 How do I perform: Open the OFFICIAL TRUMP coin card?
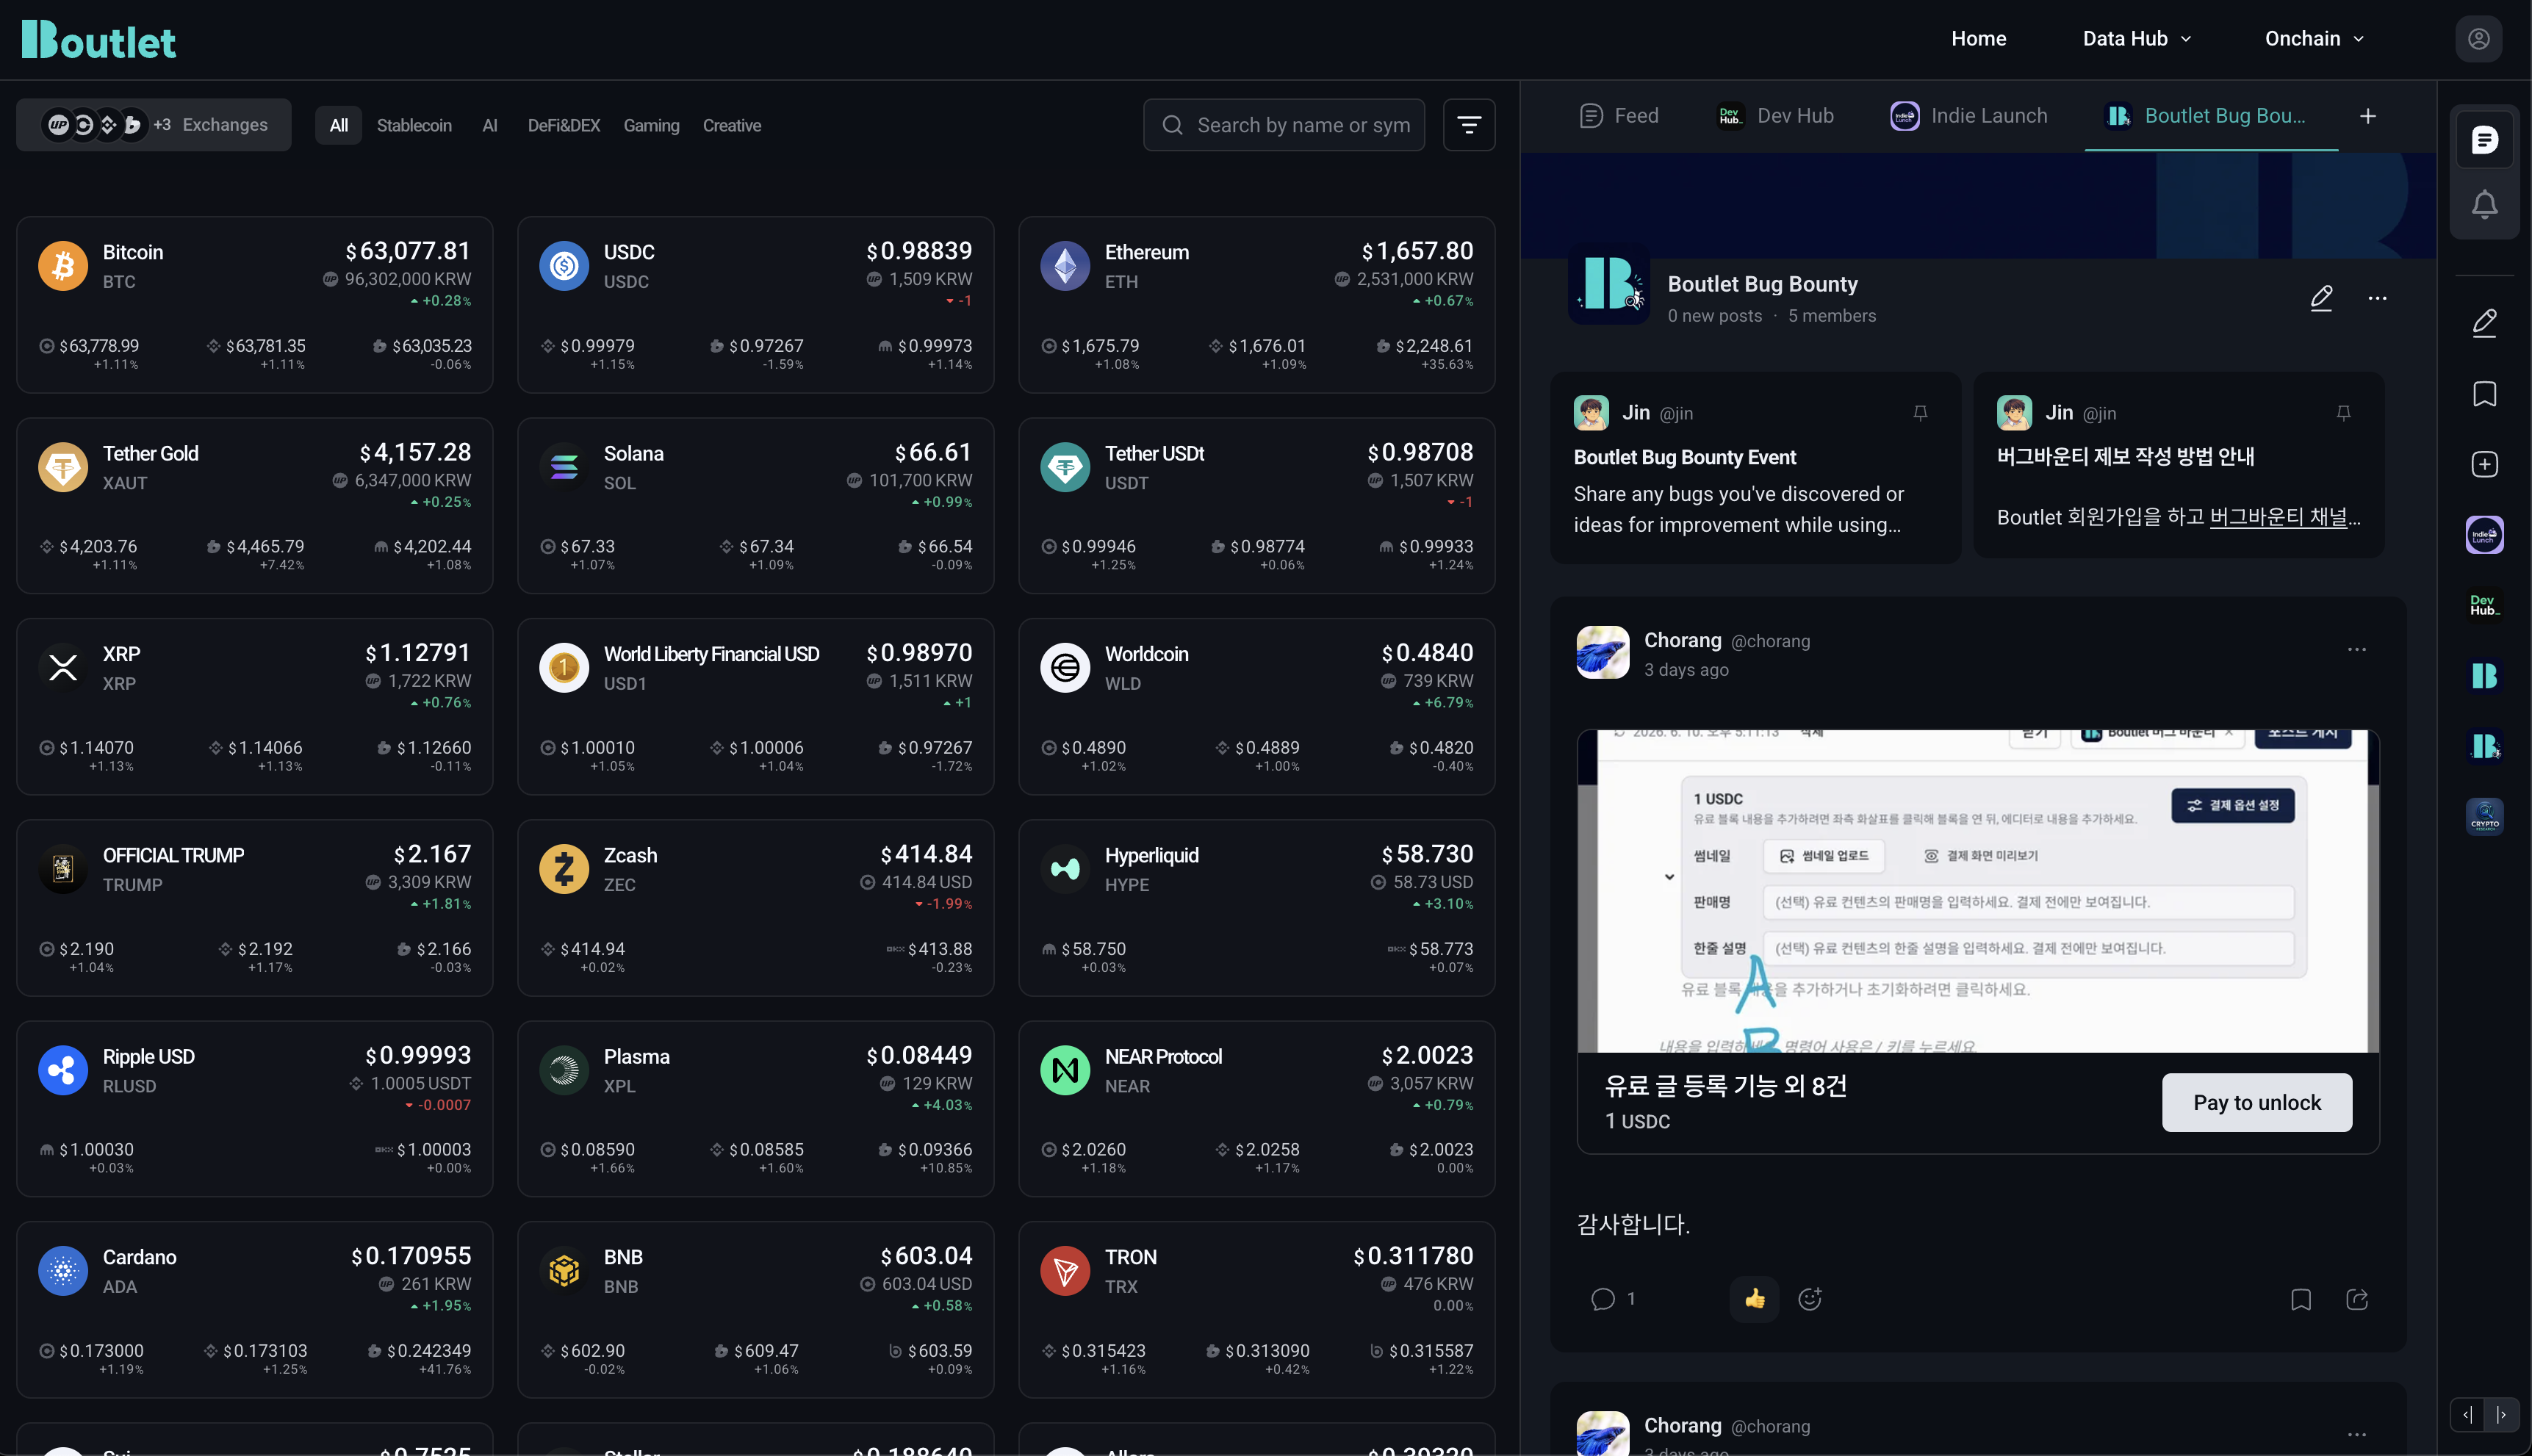tap(254, 907)
